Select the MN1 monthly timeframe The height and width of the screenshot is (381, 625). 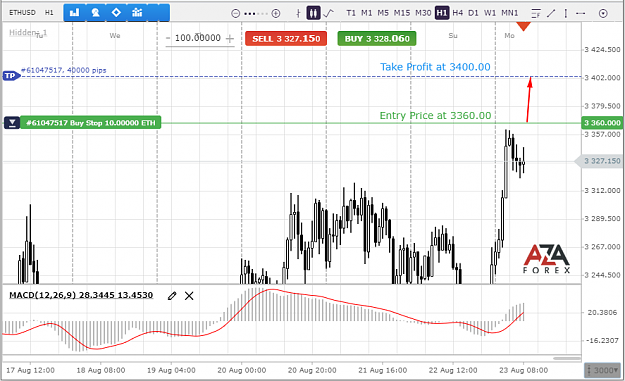point(509,13)
